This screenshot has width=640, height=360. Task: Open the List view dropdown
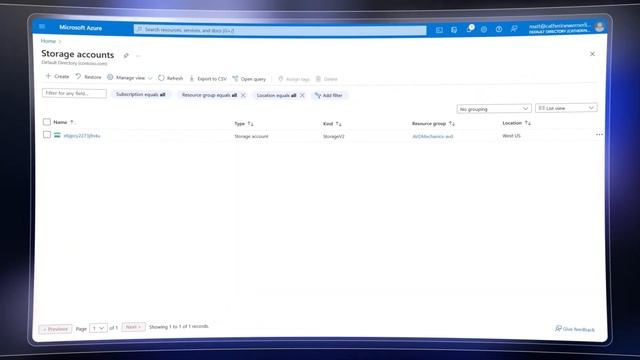pyautogui.click(x=566, y=108)
